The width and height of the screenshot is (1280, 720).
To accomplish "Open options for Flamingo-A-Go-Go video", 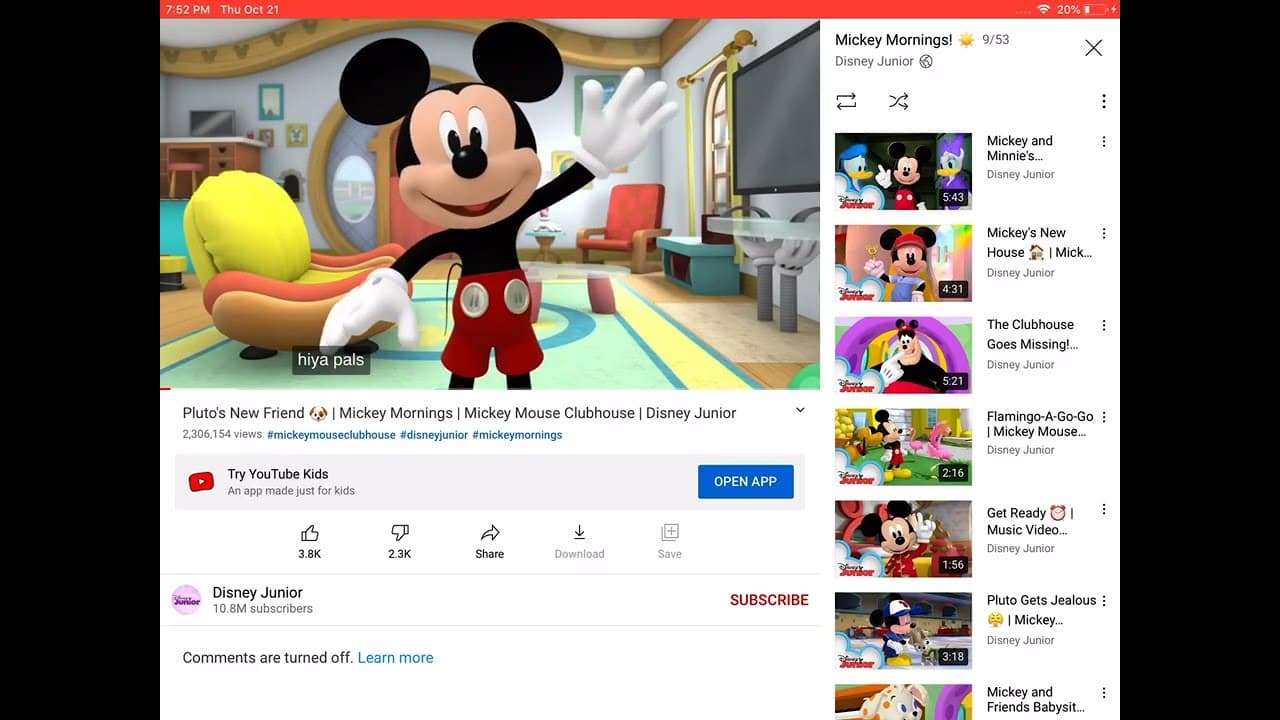I will 1104,418.
